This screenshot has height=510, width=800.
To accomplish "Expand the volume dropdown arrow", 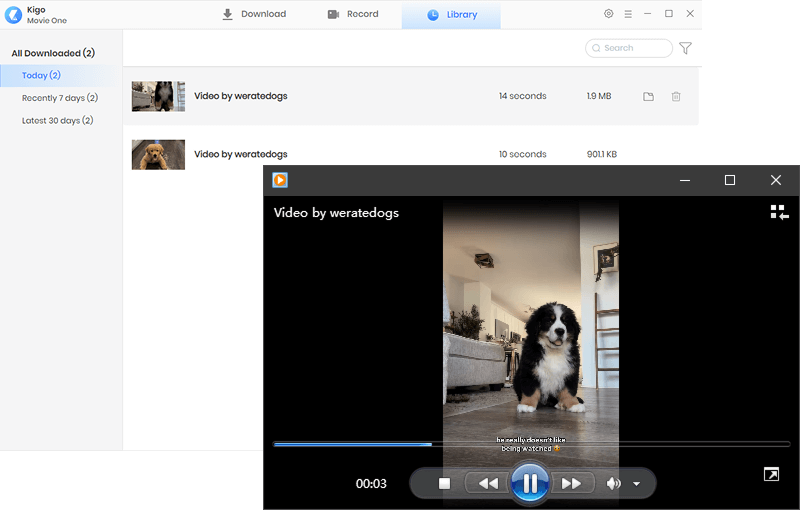I will (636, 484).
